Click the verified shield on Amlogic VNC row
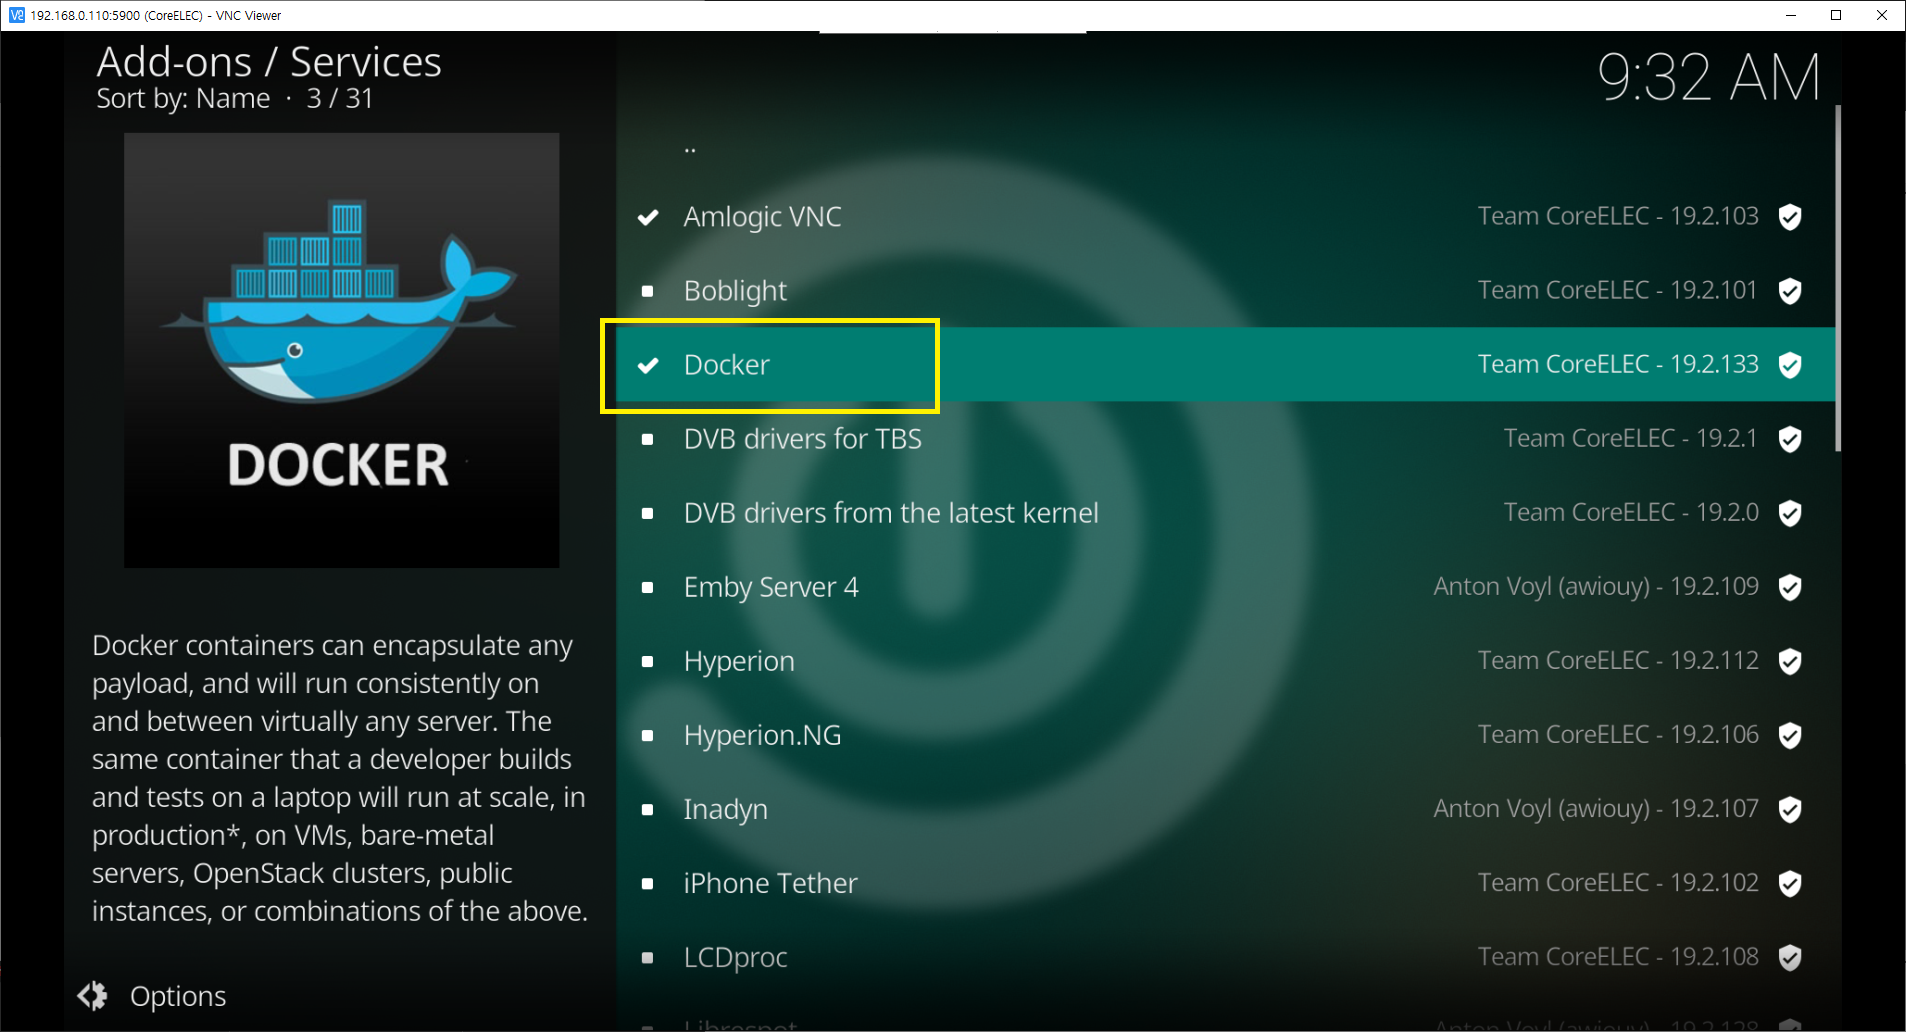This screenshot has width=1906, height=1032. pos(1790,217)
